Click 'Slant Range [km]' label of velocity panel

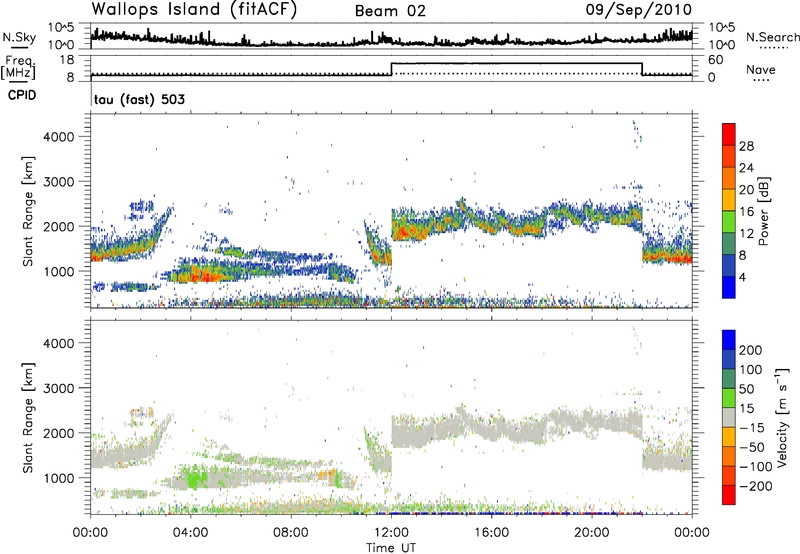pyautogui.click(x=28, y=418)
